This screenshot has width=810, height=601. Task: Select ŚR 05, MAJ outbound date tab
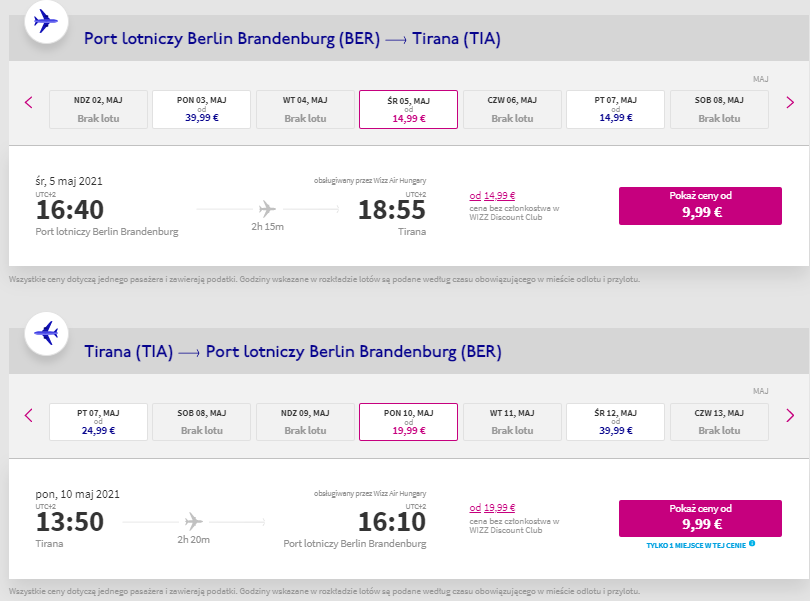408,110
